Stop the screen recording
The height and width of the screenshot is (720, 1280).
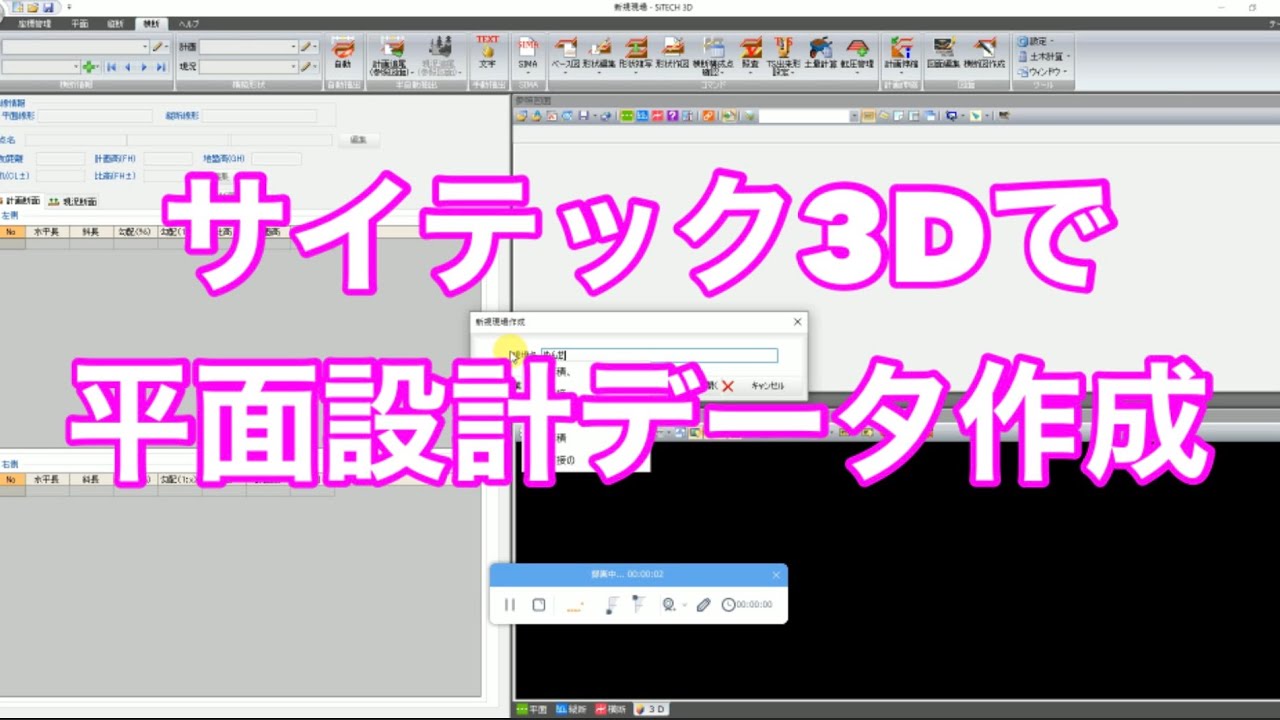(x=539, y=605)
